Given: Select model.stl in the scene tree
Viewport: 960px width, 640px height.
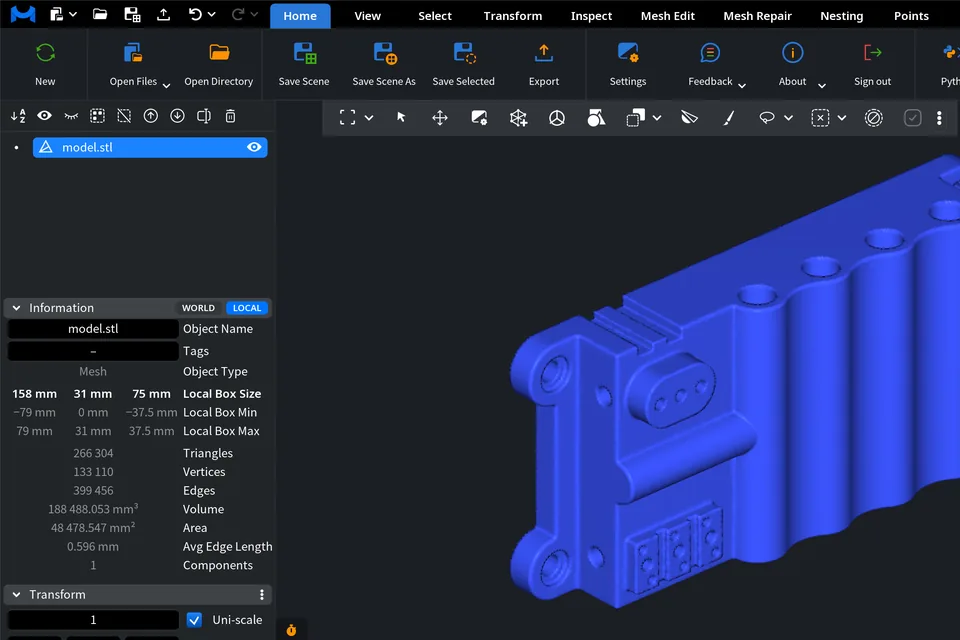Looking at the screenshot, I should 150,147.
